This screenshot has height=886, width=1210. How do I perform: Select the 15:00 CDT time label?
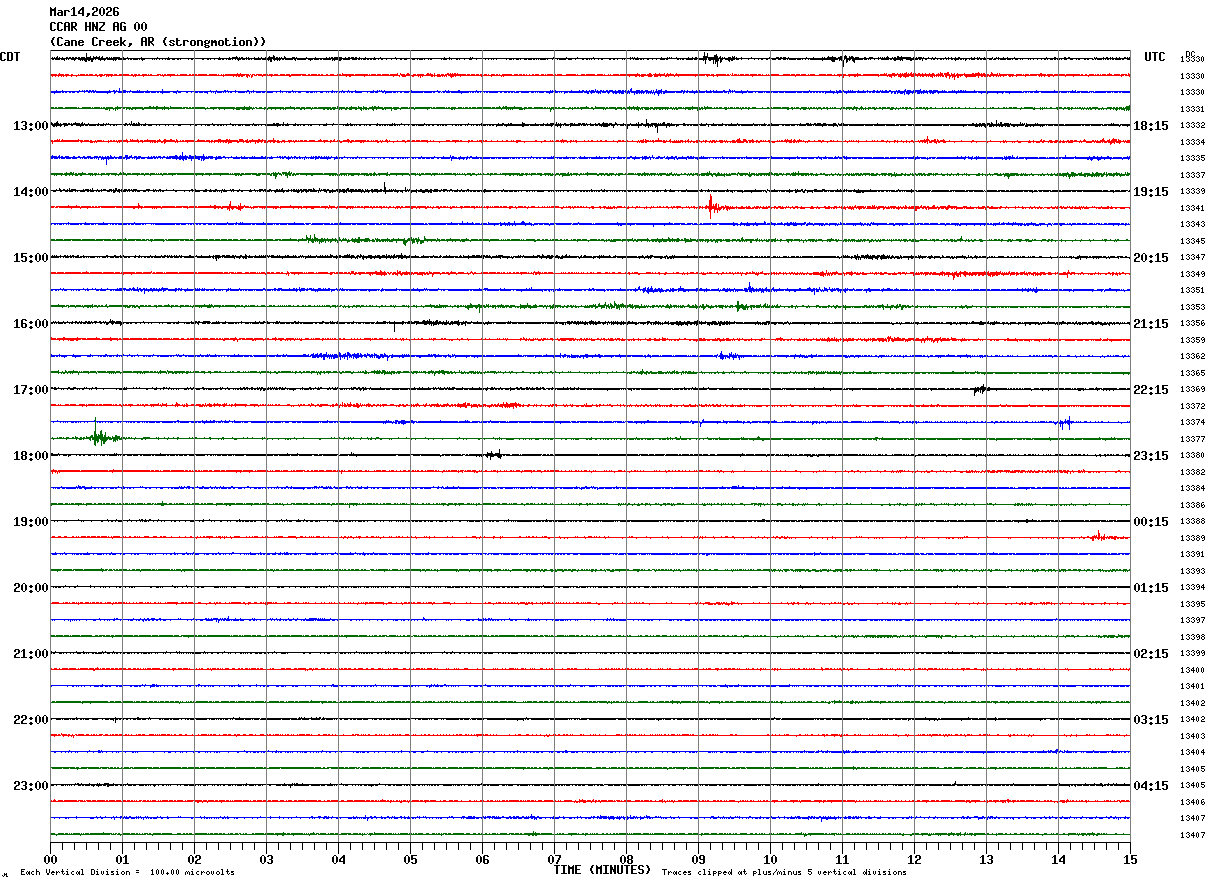(31, 258)
